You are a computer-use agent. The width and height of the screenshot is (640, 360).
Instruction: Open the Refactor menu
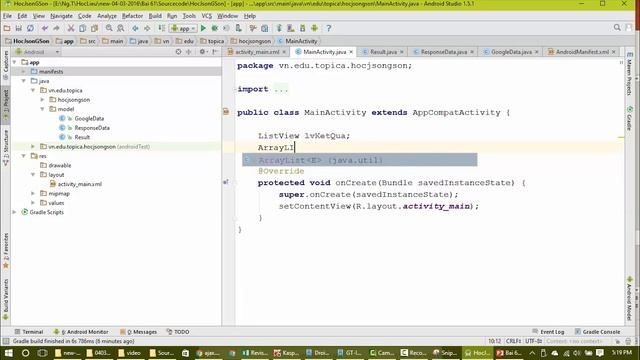click(133, 16)
